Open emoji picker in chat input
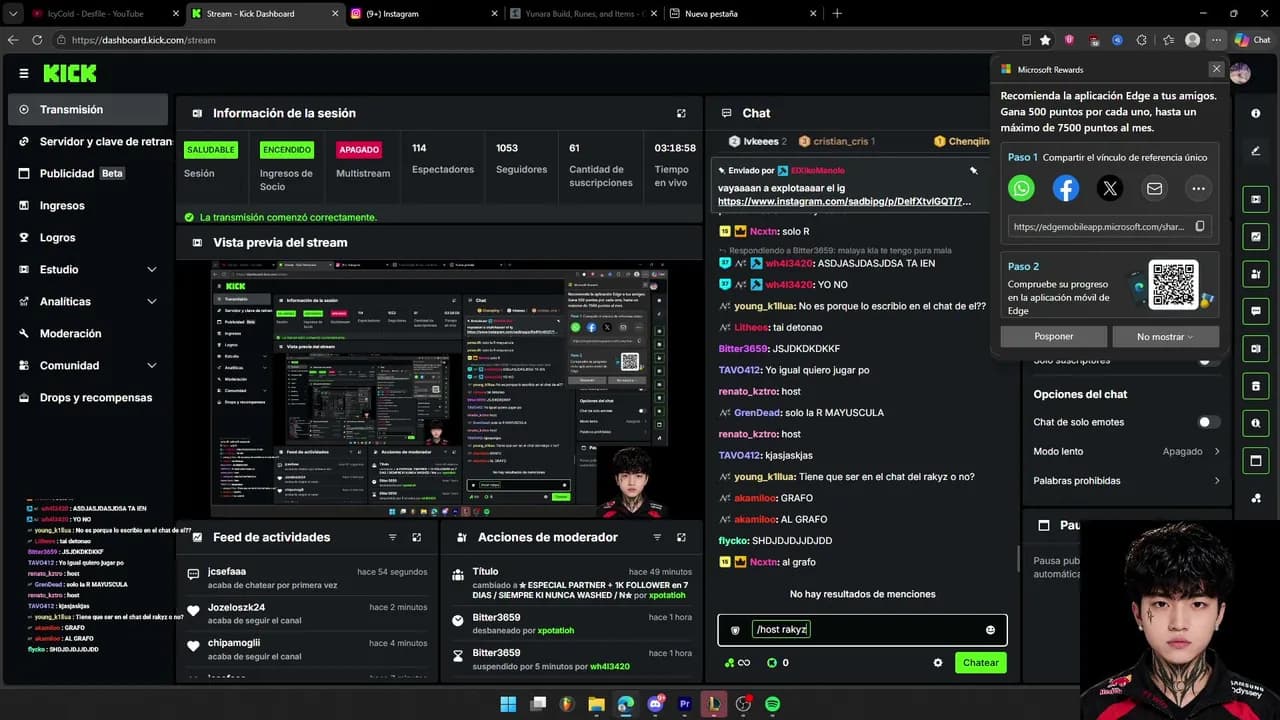 990,630
